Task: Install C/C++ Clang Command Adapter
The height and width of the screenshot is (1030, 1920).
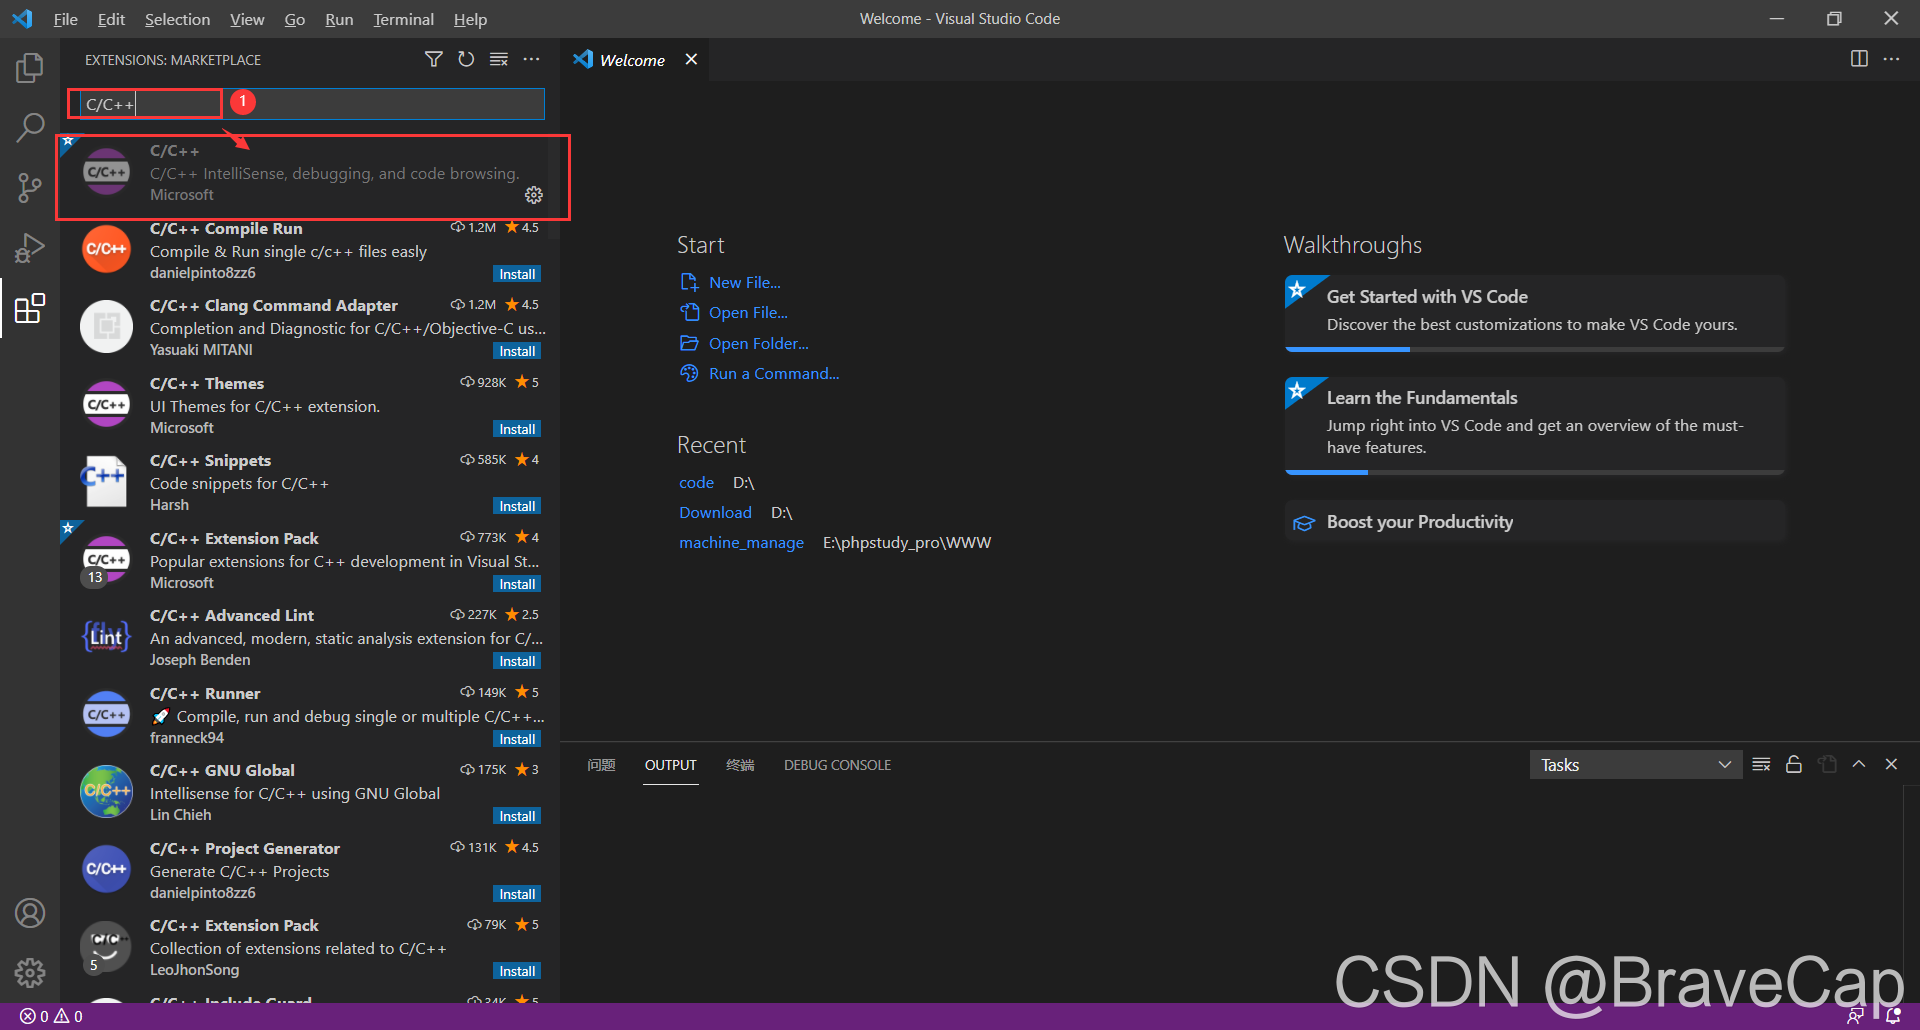Action: pyautogui.click(x=517, y=351)
